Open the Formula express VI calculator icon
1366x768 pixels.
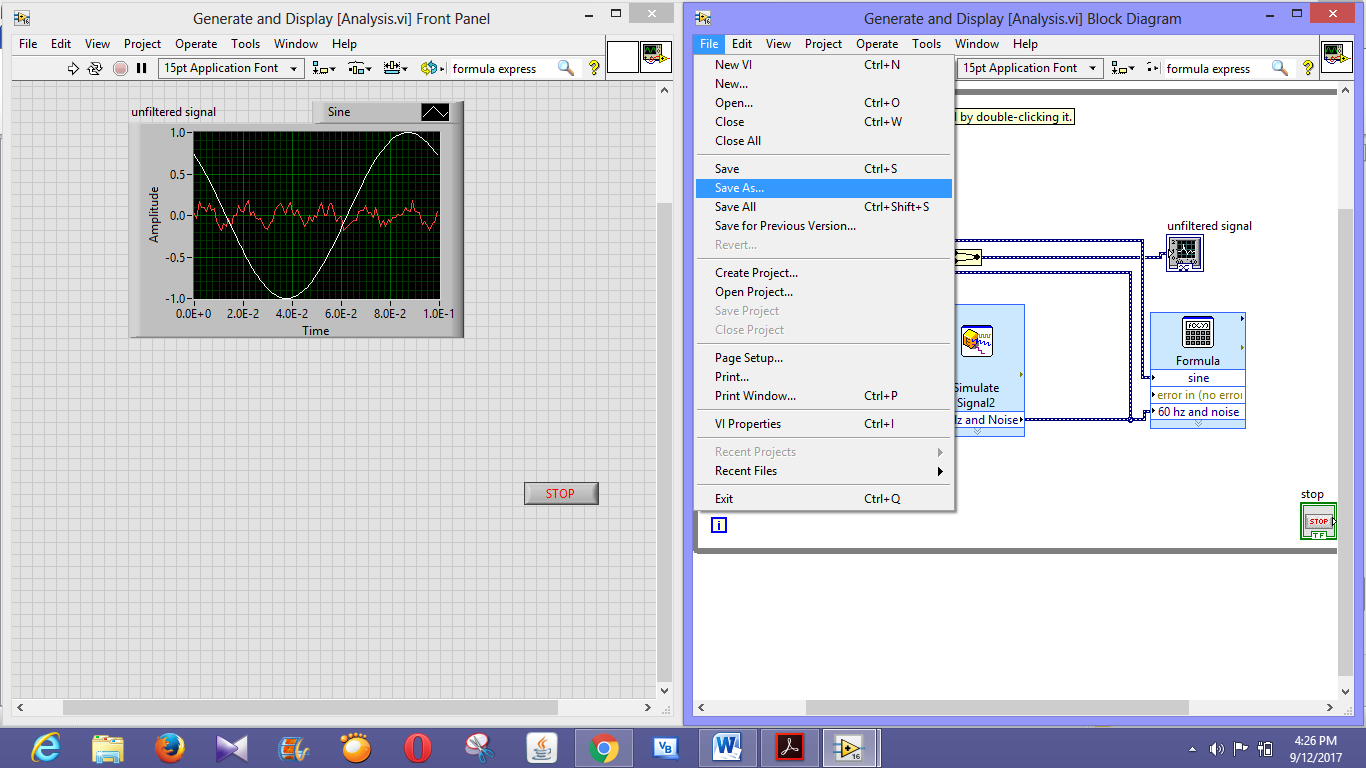(x=1198, y=333)
